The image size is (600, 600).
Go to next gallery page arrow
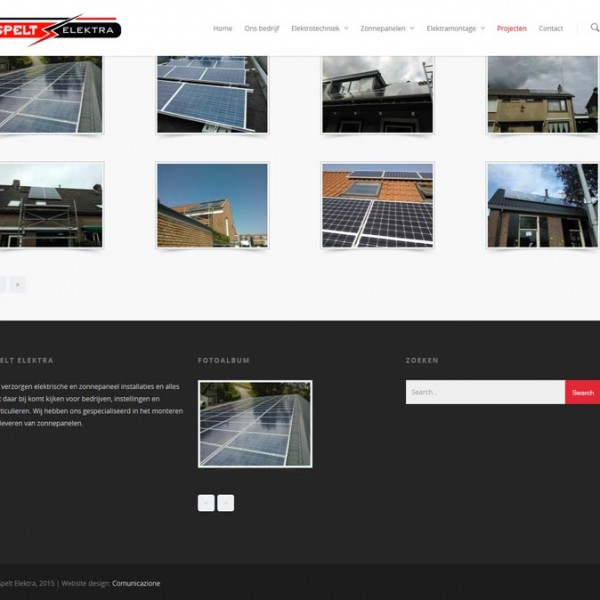pos(17,285)
